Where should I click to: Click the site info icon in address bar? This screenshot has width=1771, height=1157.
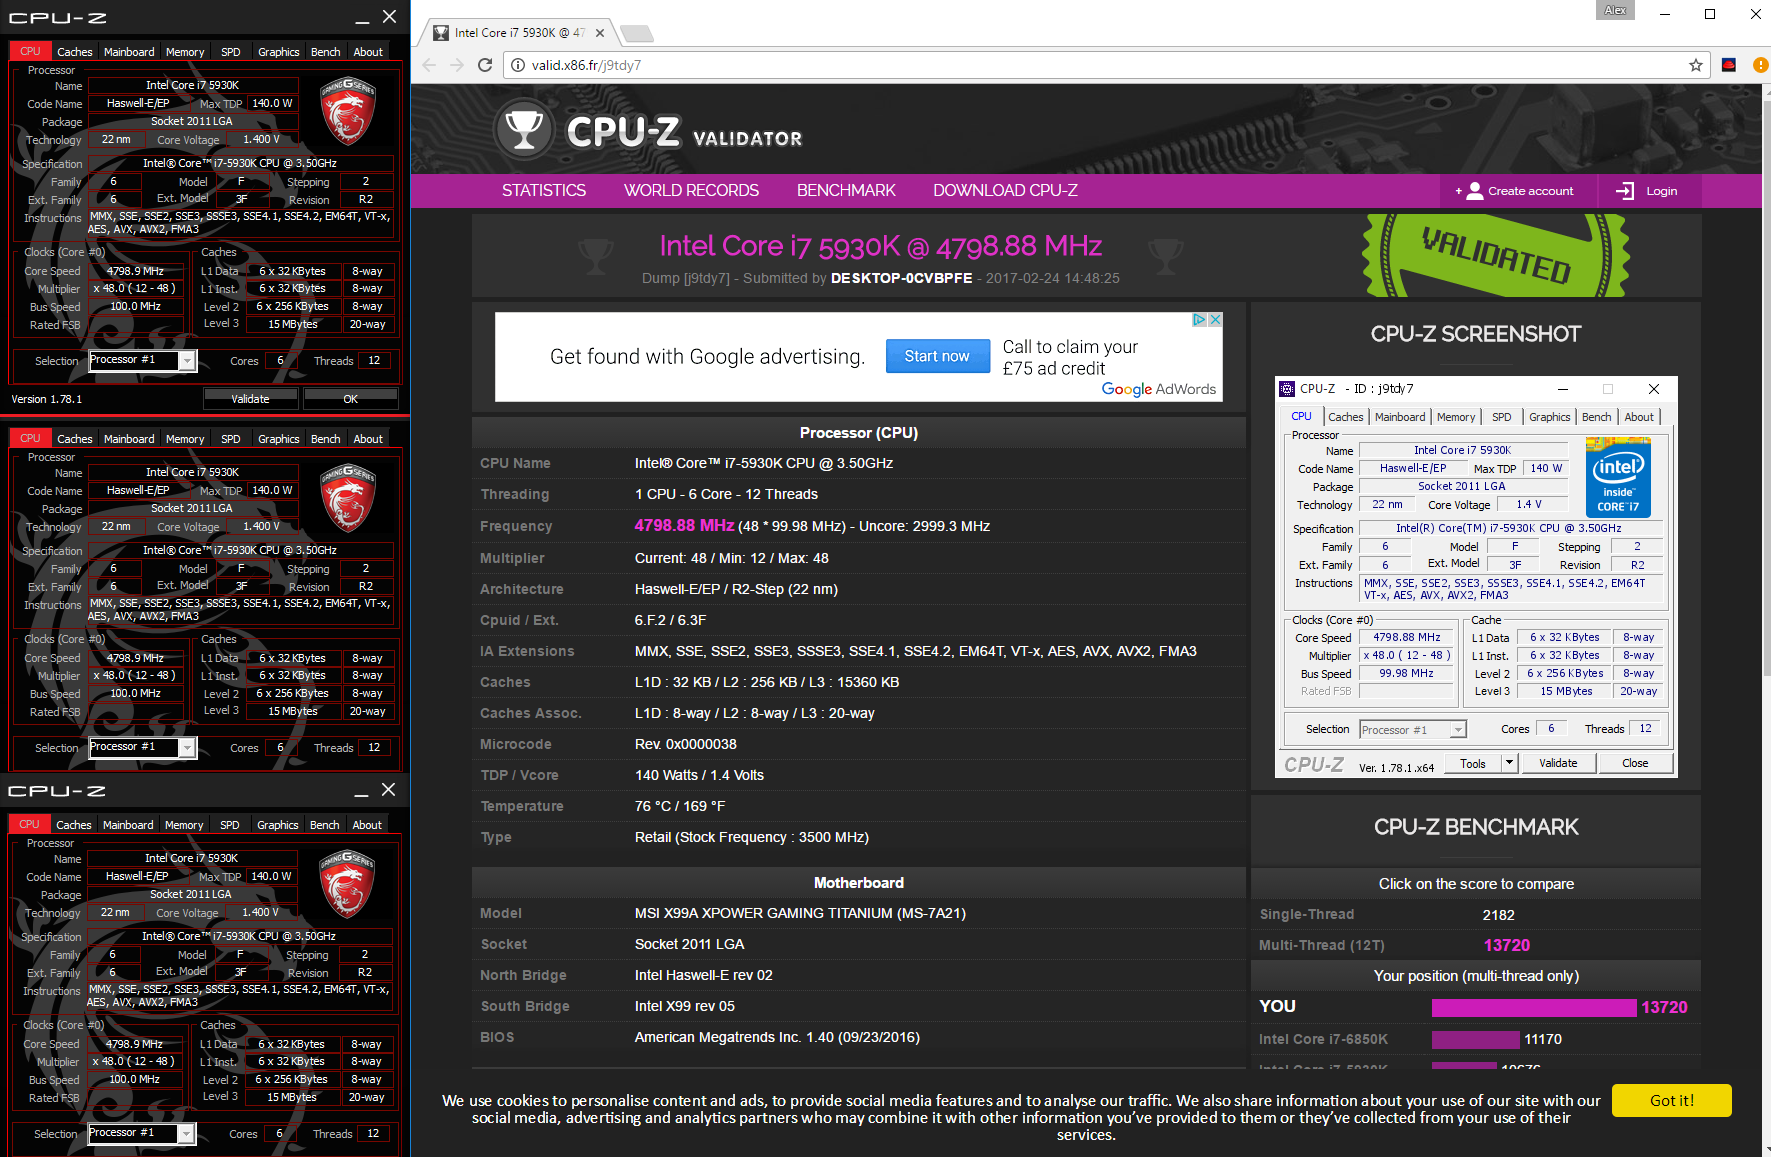pyautogui.click(x=518, y=65)
